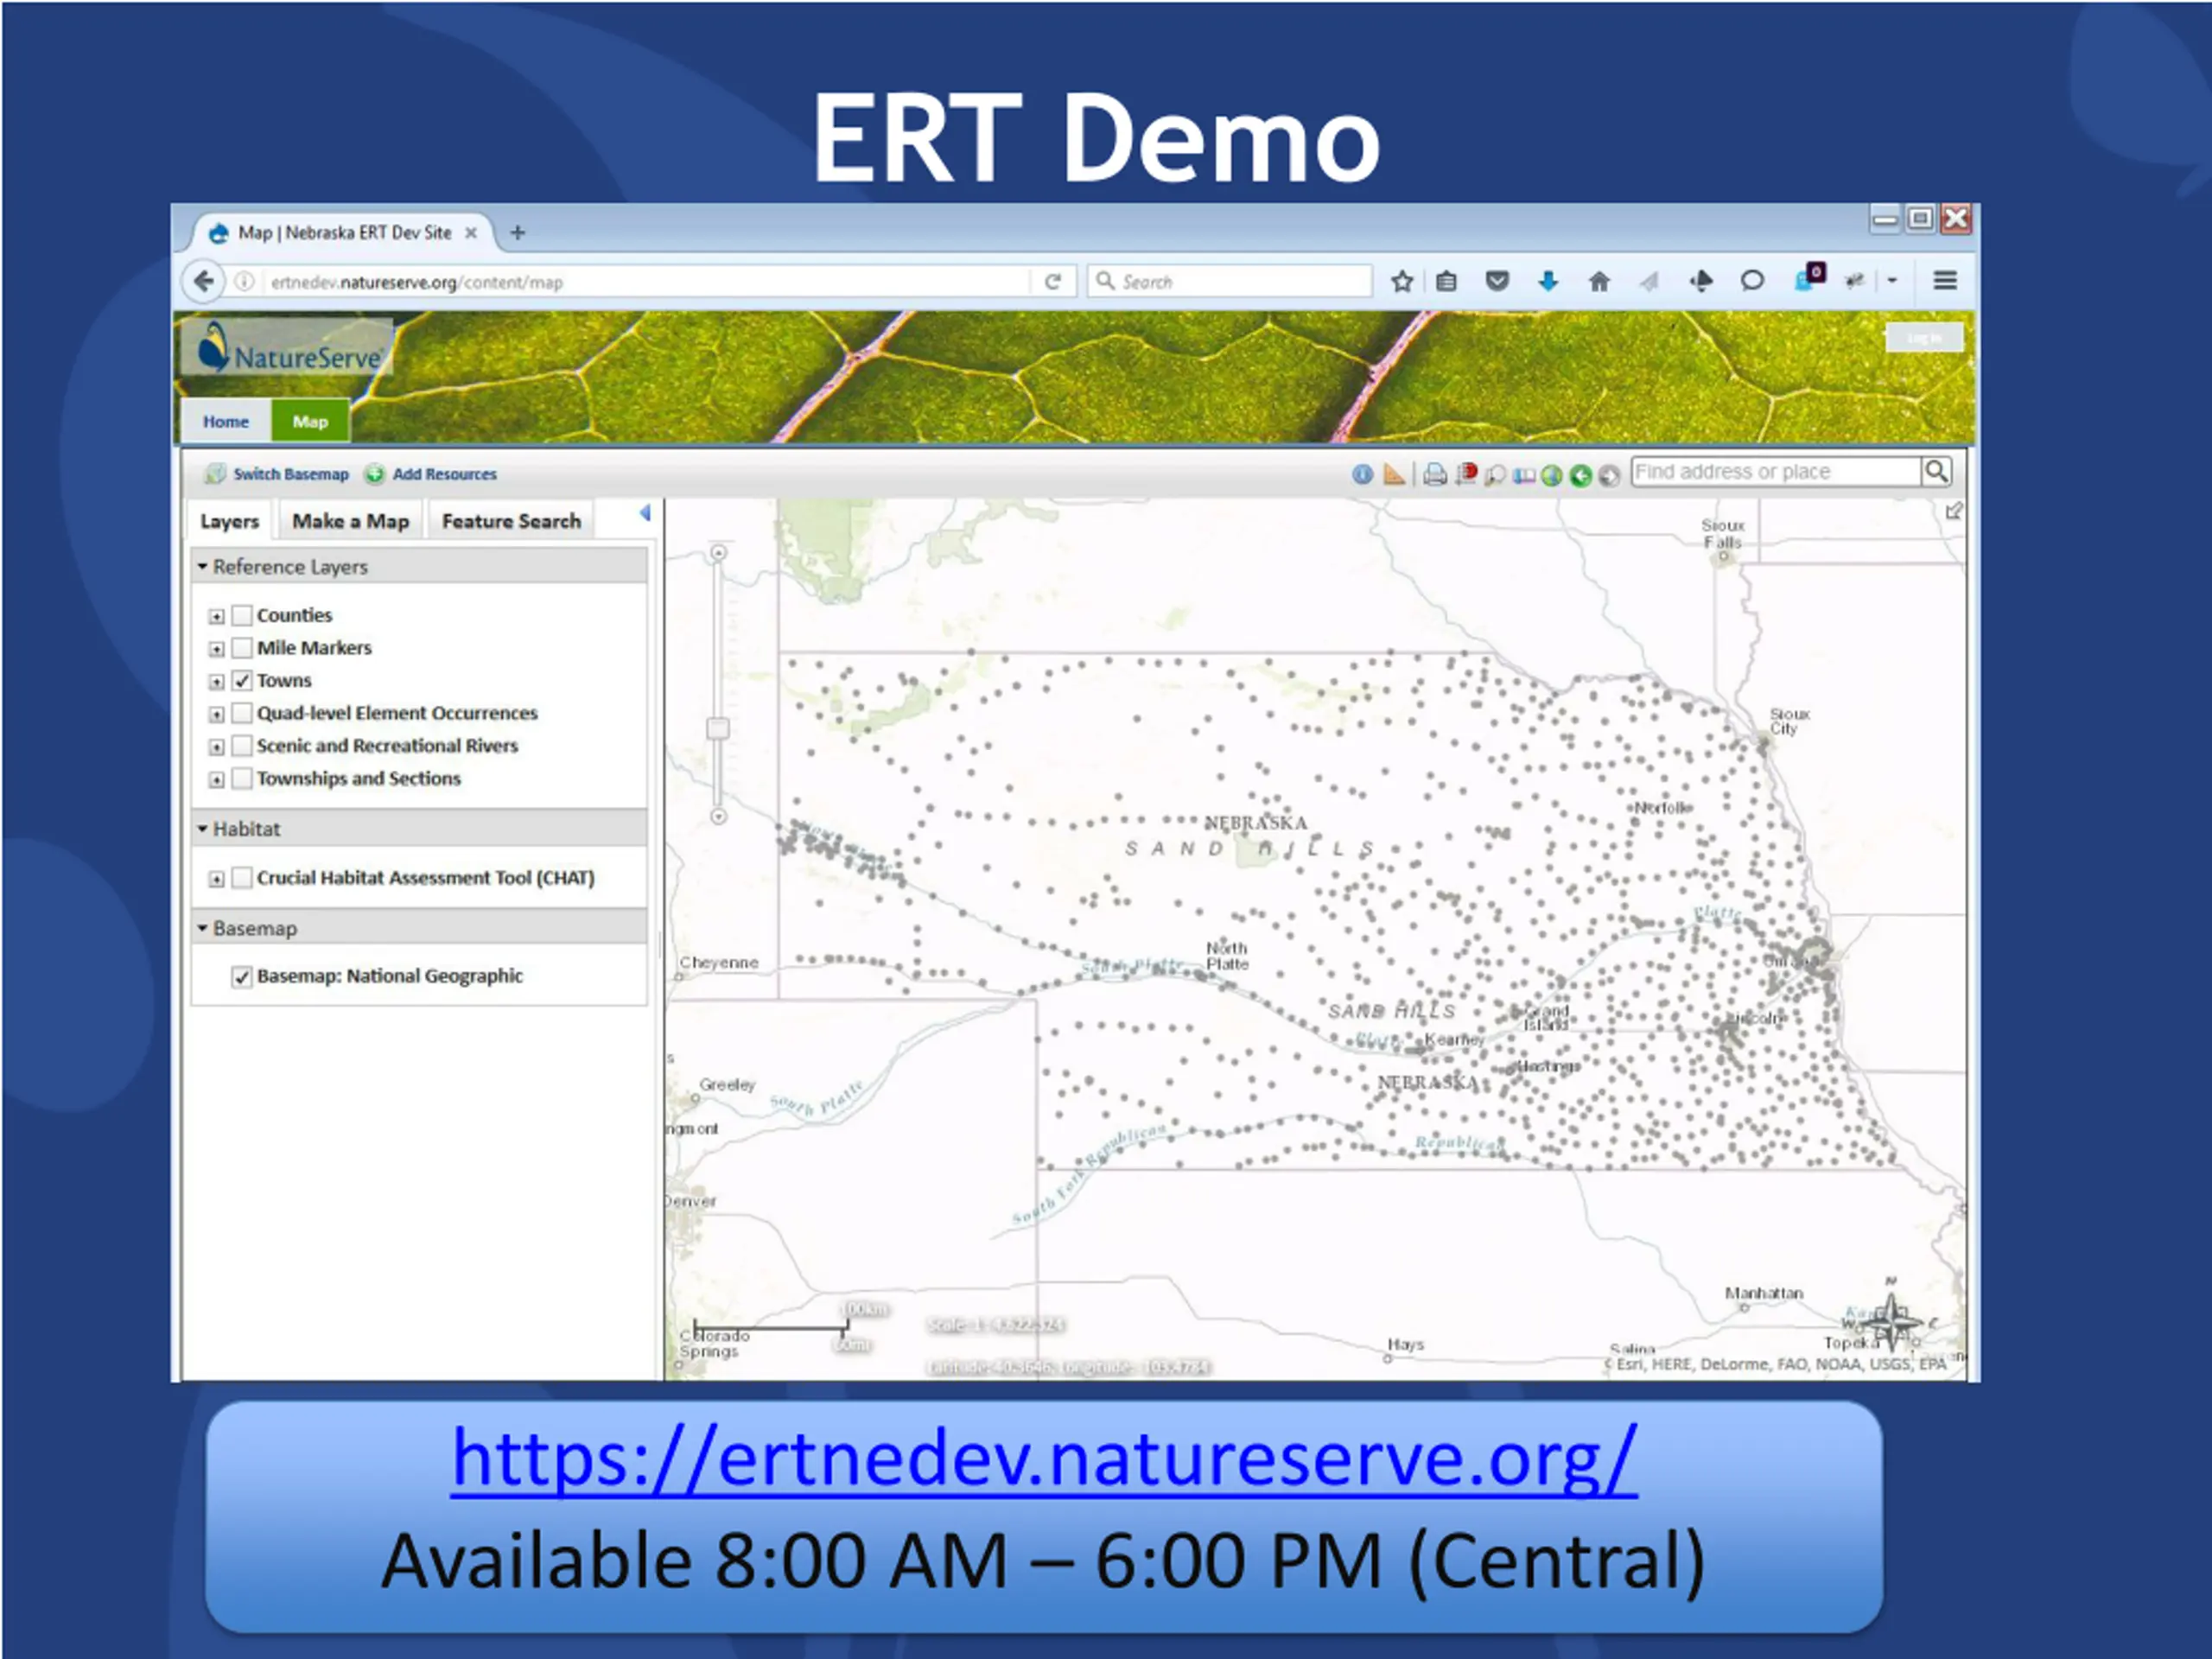Collapse the Reference Layers section
Image resolution: width=2212 pixels, height=1659 pixels.
(203, 567)
